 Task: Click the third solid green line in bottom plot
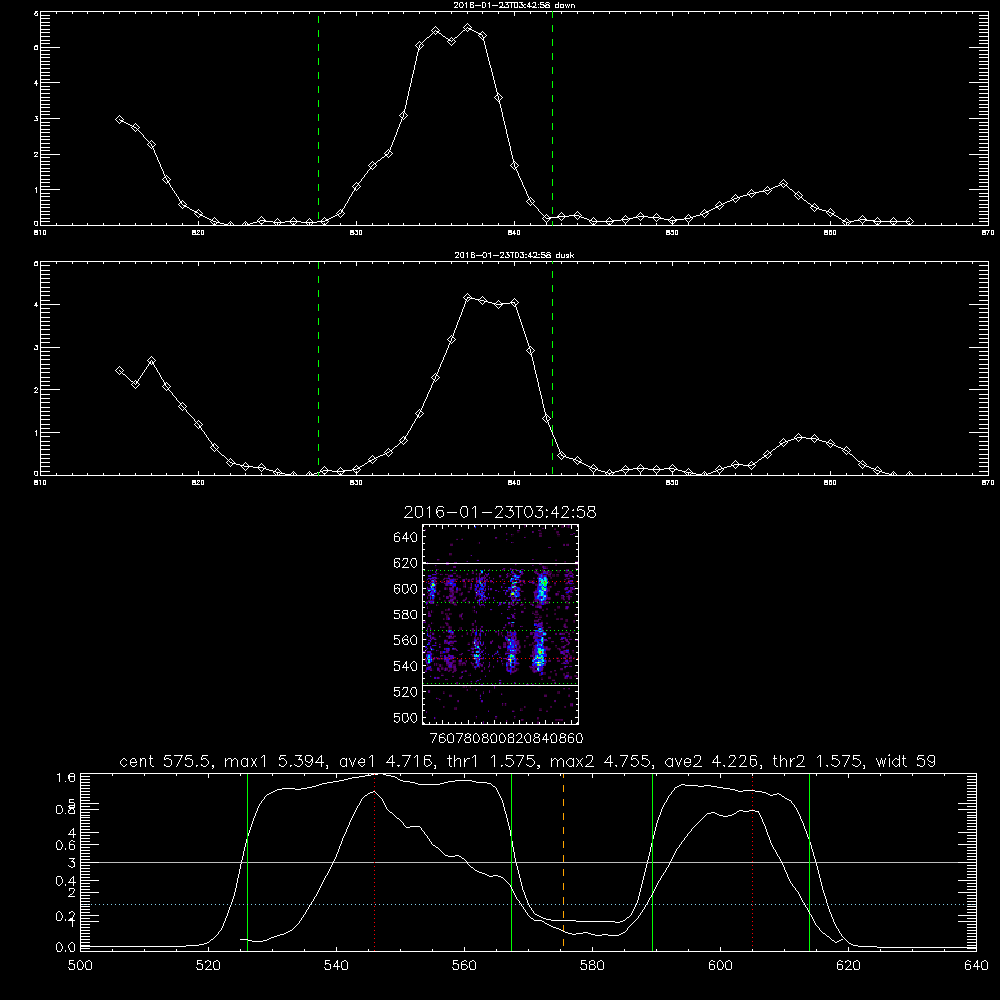click(x=652, y=861)
